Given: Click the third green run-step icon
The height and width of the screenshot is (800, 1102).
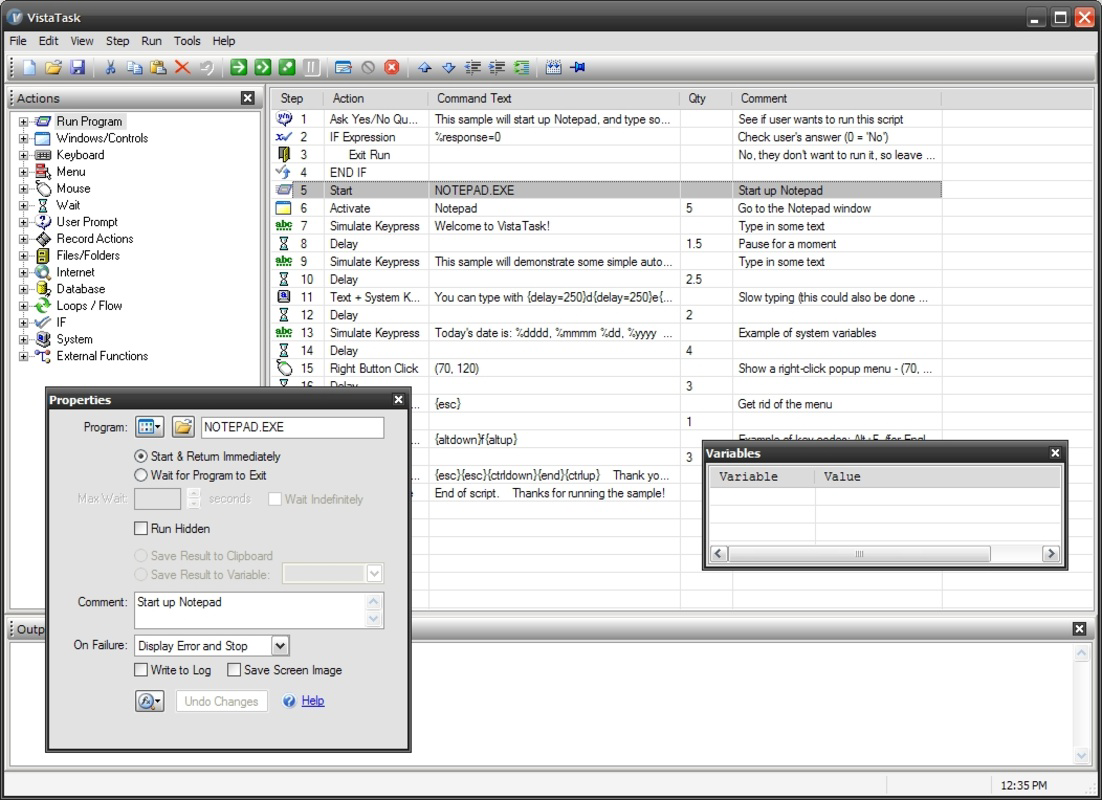Looking at the screenshot, I should [x=287, y=67].
